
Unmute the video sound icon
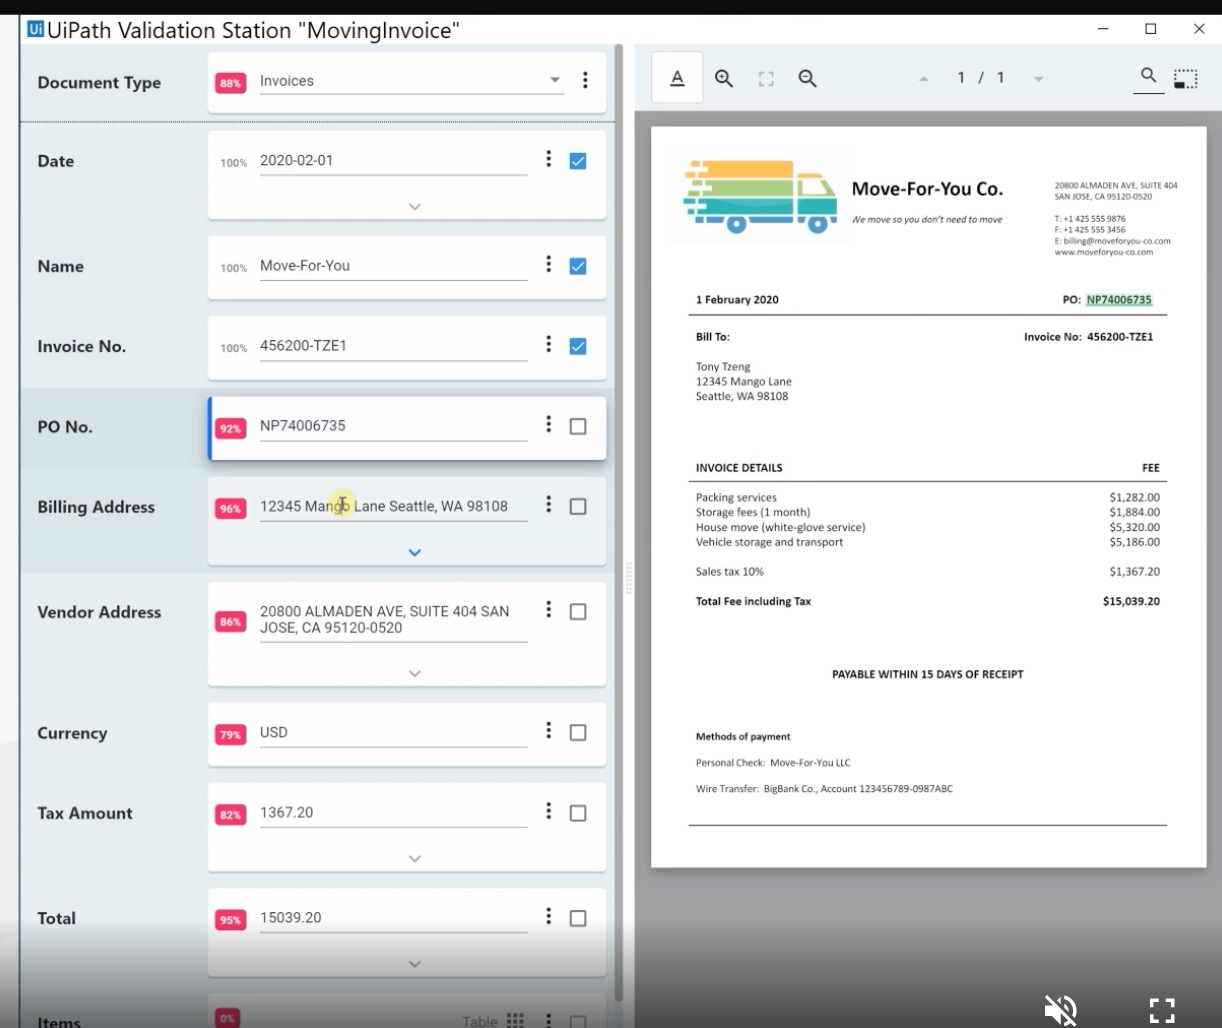pos(1061,1010)
